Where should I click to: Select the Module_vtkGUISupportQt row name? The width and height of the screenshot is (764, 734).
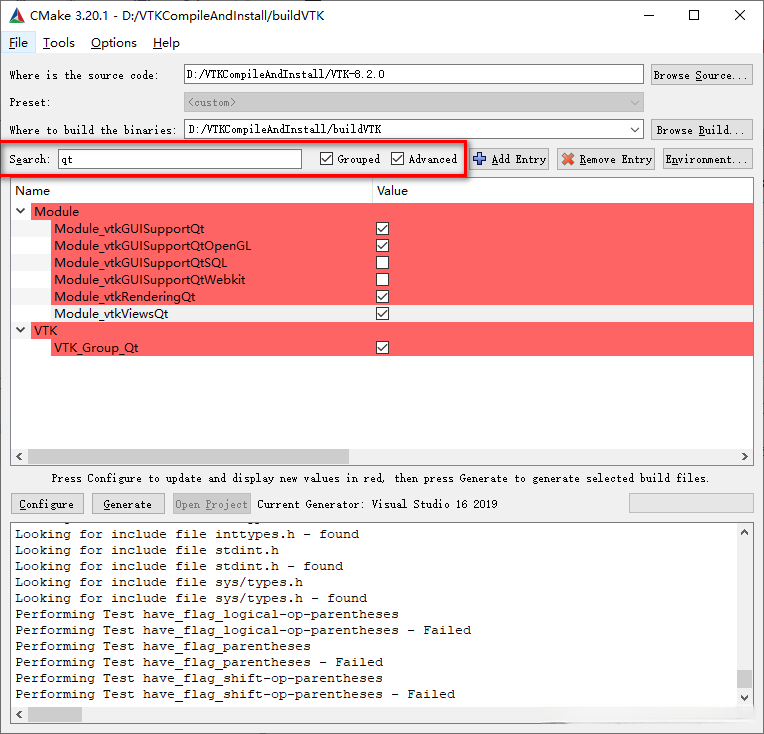pos(129,229)
